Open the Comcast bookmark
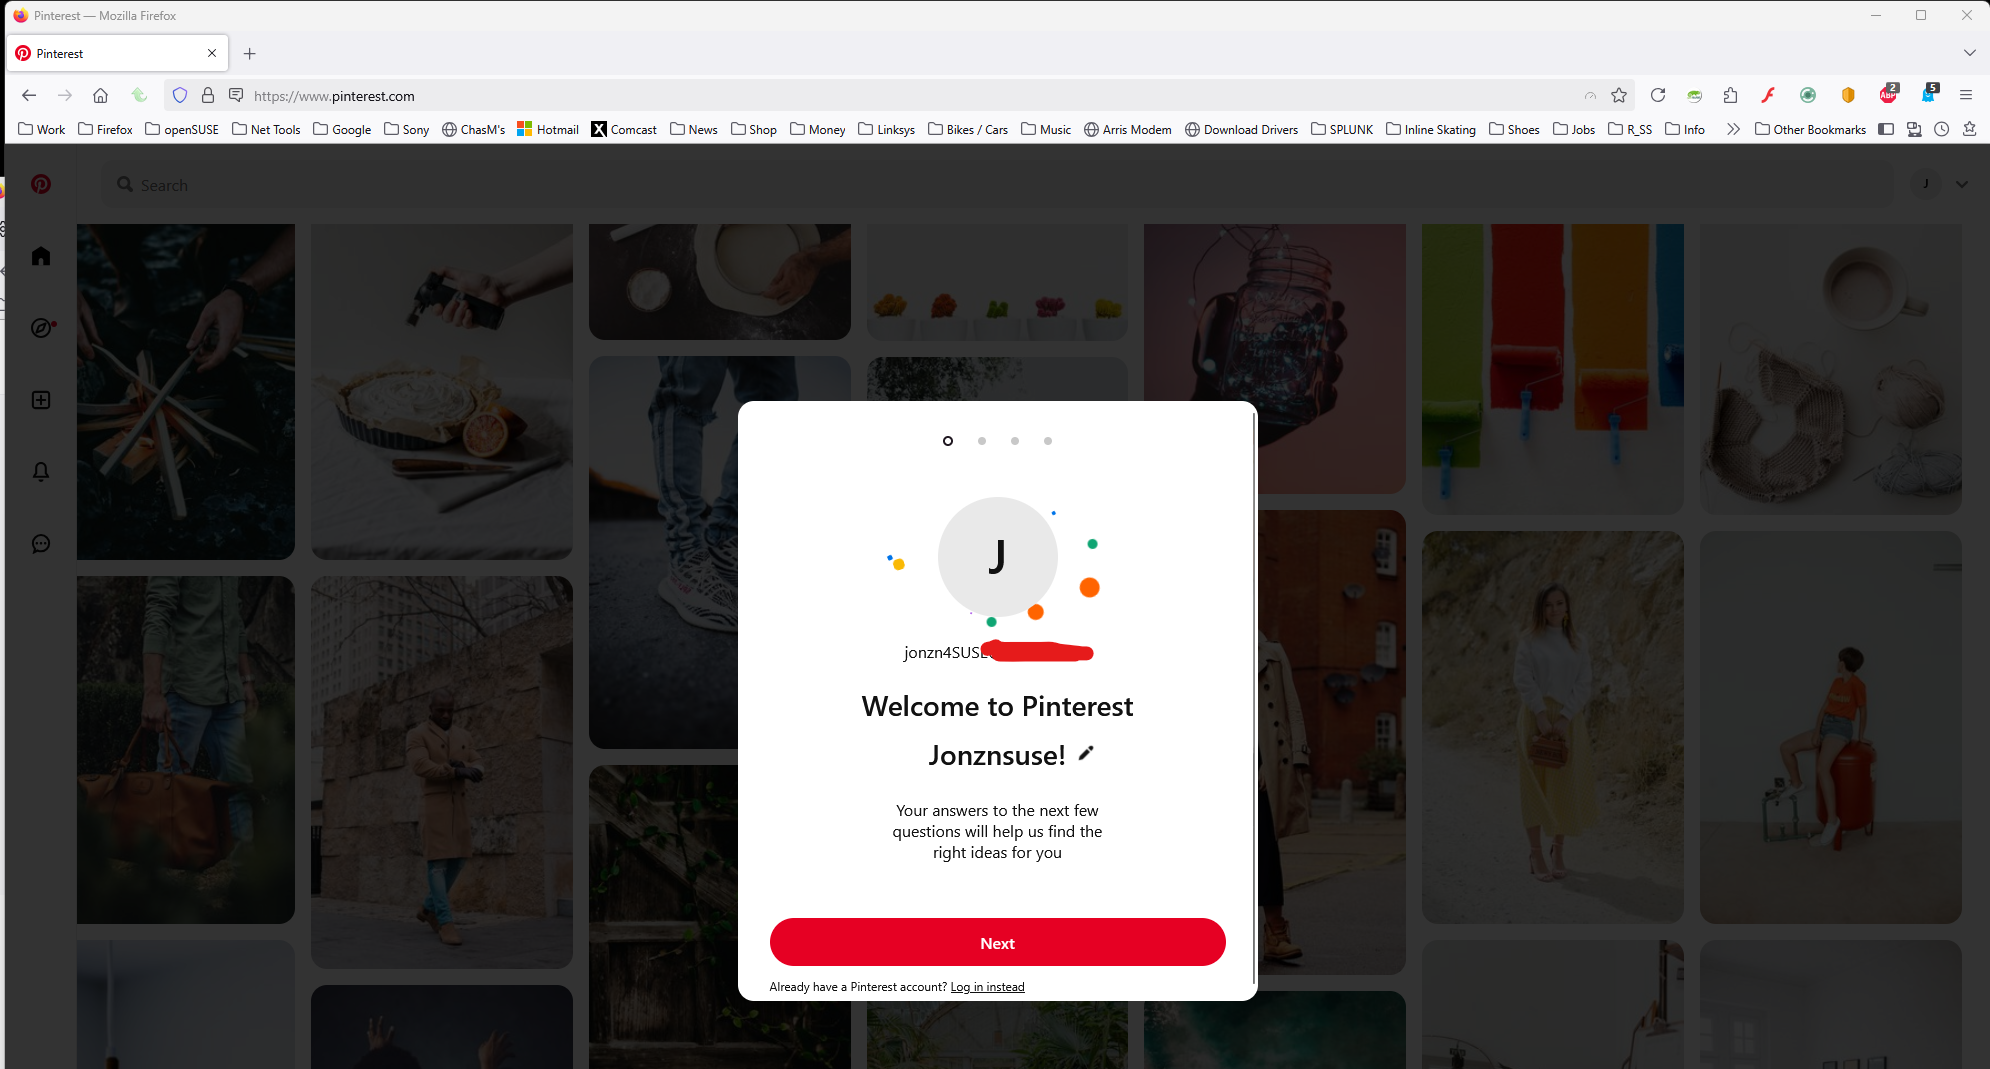This screenshot has width=1990, height=1069. pyautogui.click(x=624, y=130)
